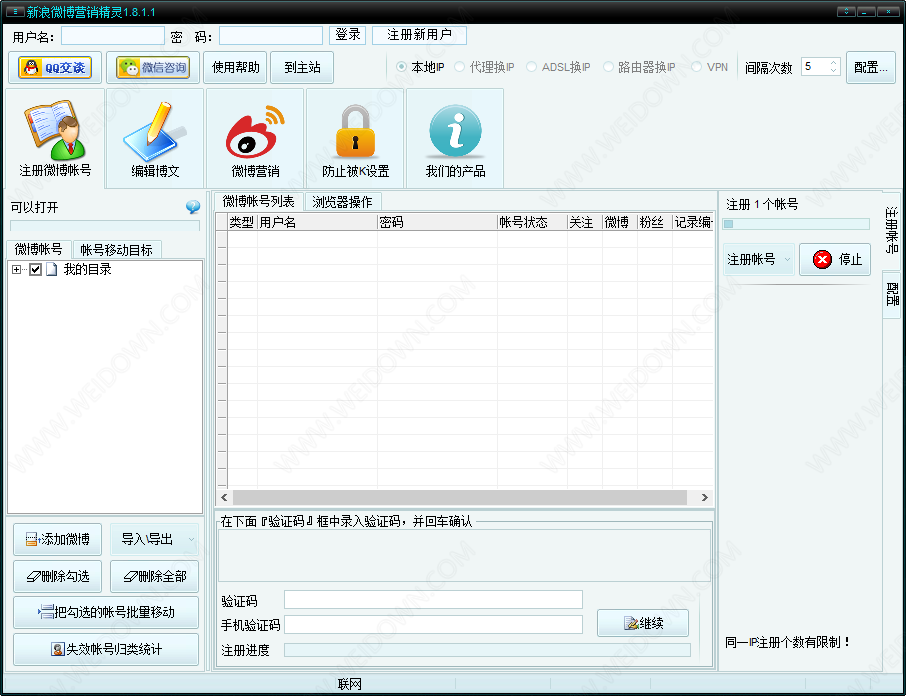The image size is (906, 696).
Task: Open the 微博营销 Weibo logo icon
Action: 255,139
